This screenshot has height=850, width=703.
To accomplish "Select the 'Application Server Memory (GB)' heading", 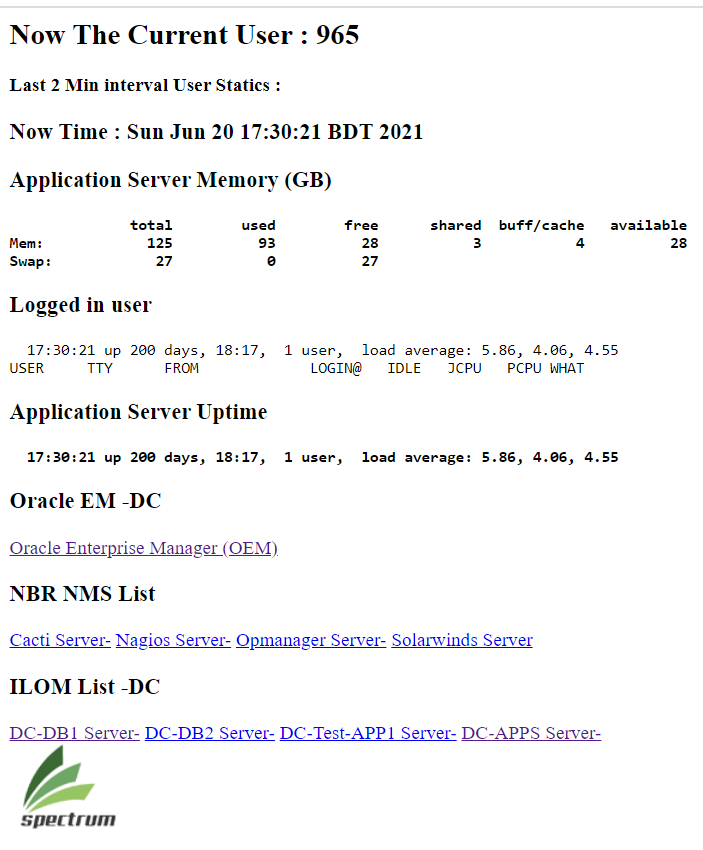I will [x=170, y=180].
